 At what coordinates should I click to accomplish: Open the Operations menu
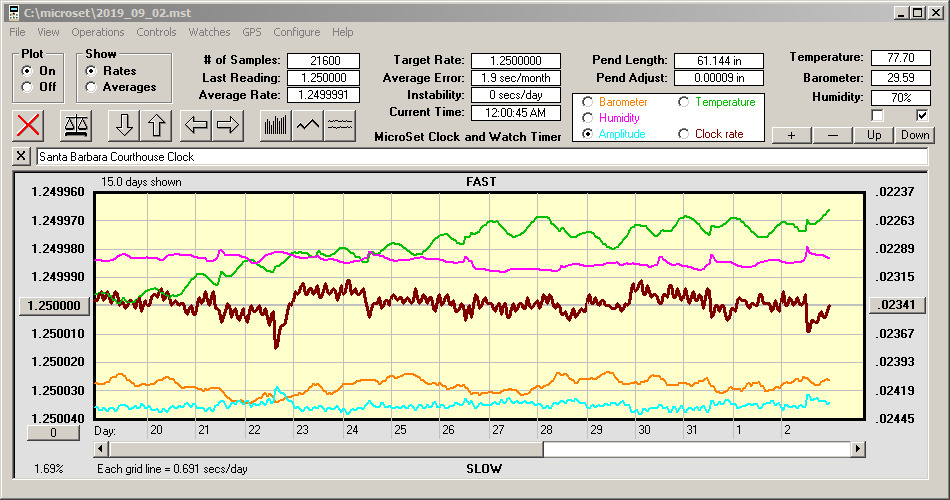click(98, 32)
